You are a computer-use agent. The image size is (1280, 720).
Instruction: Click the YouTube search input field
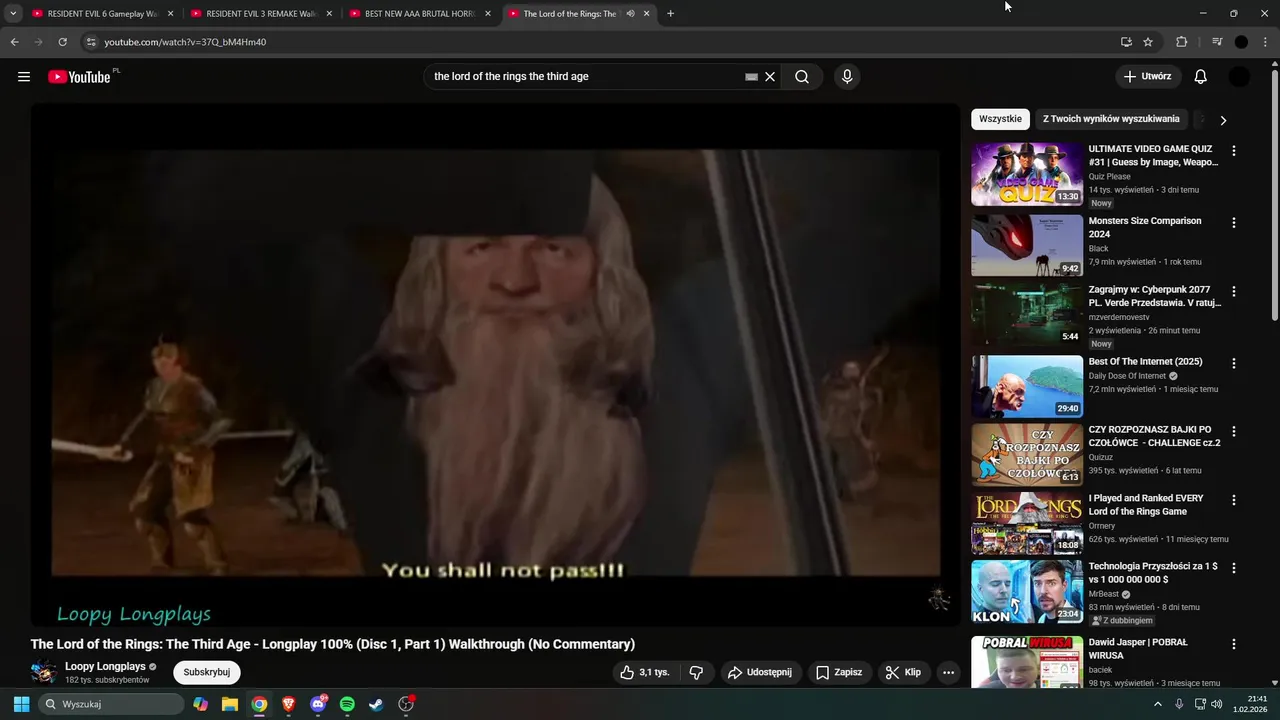pos(585,77)
